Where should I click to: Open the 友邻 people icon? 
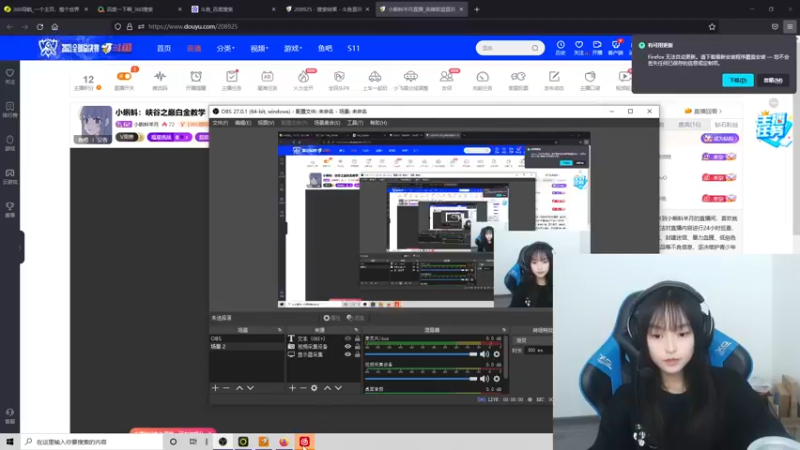click(446, 77)
